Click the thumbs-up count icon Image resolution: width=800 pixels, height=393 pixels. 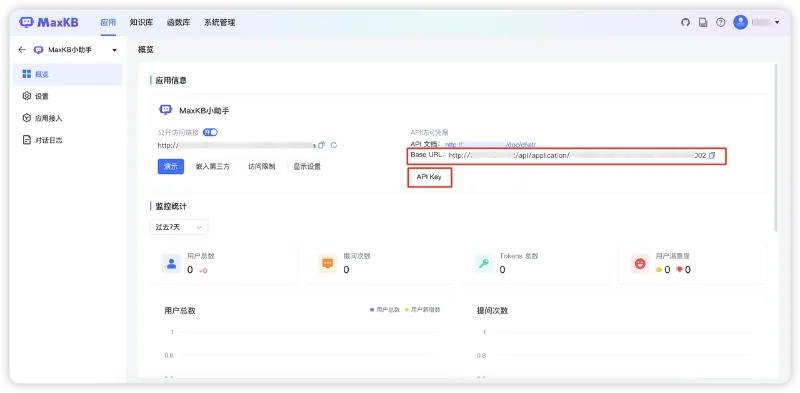coord(659,270)
